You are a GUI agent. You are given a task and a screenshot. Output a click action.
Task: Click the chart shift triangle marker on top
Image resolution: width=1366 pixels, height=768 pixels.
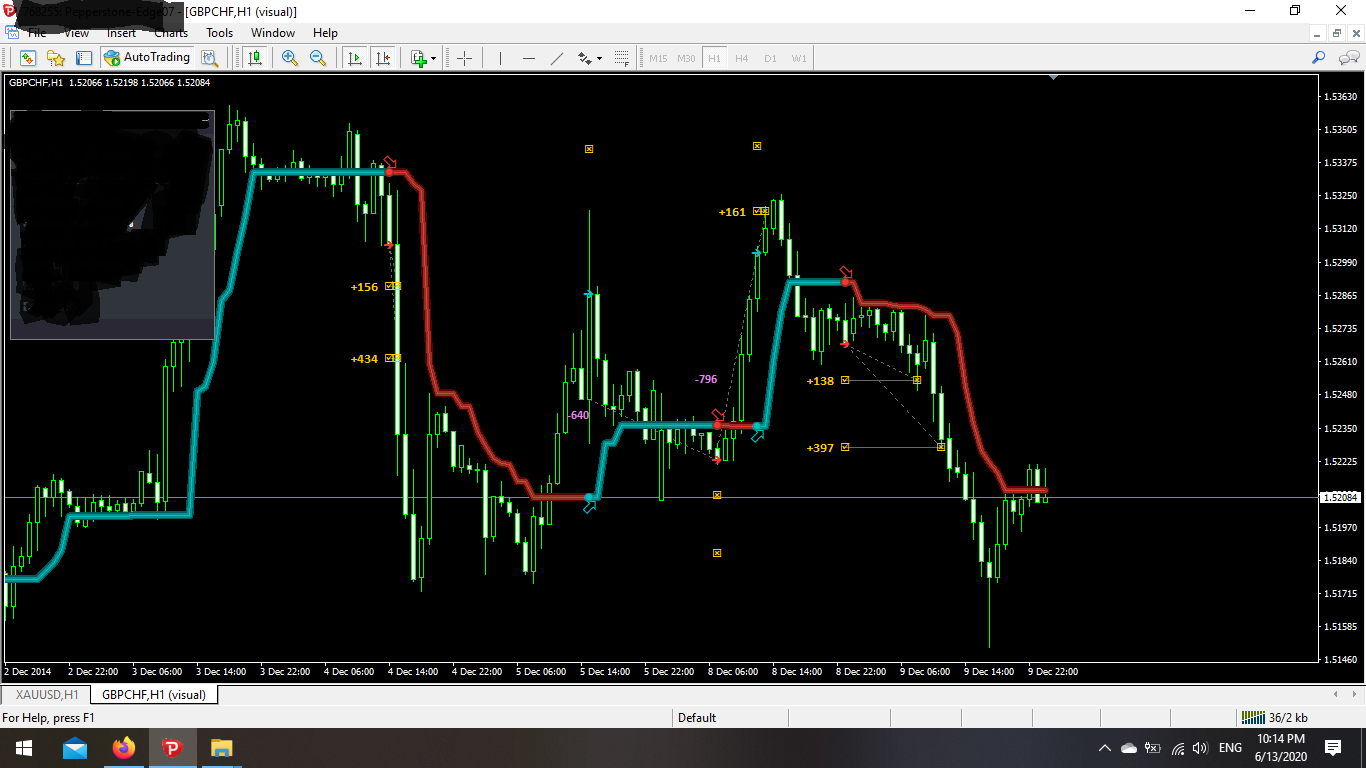pos(1053,77)
